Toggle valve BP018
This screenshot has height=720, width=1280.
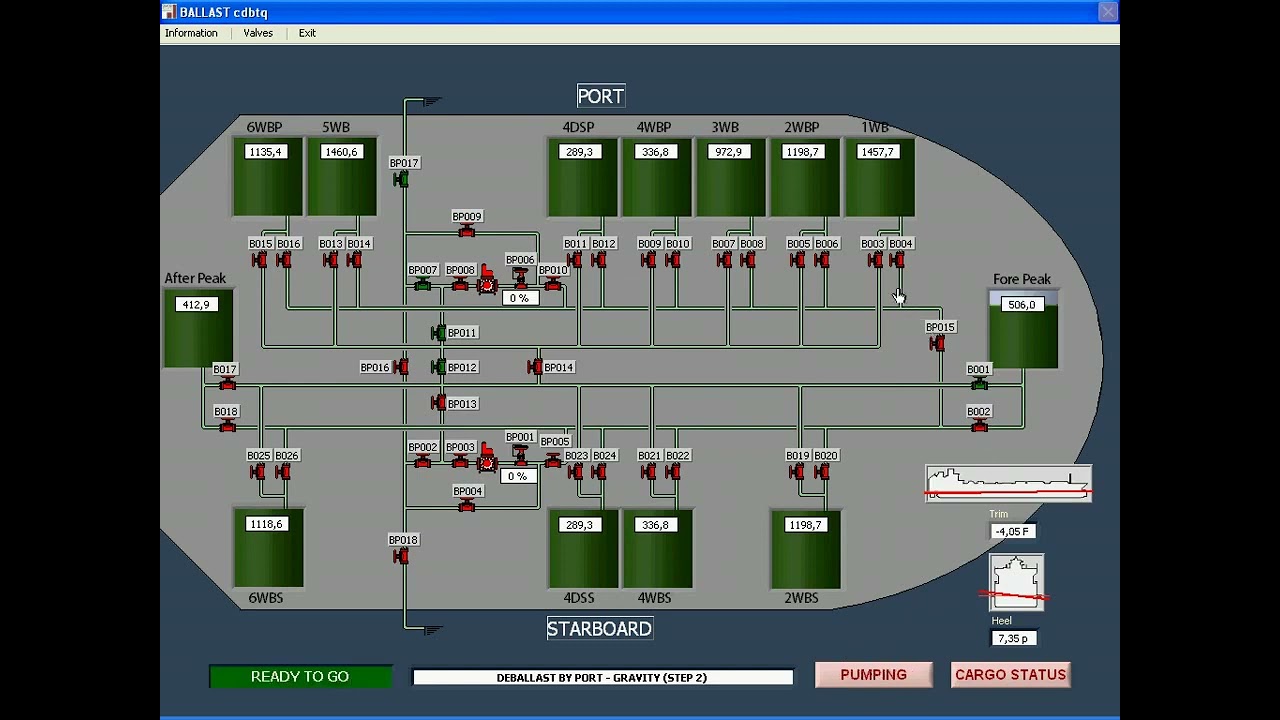(x=401, y=556)
